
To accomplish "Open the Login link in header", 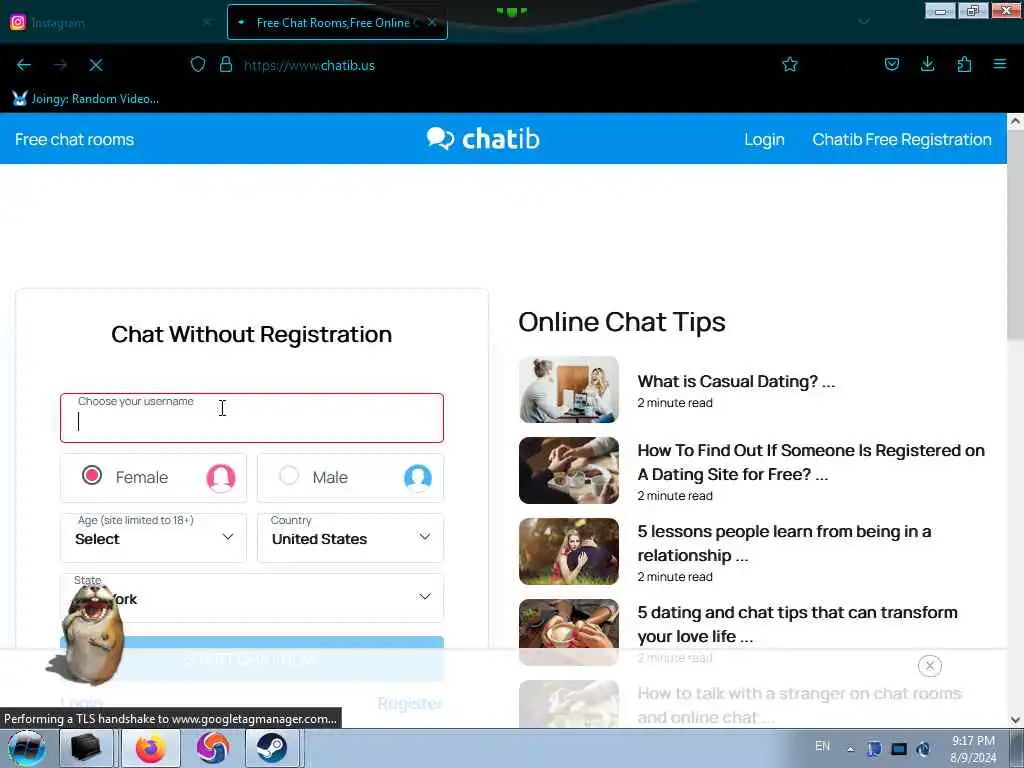I will tap(764, 139).
